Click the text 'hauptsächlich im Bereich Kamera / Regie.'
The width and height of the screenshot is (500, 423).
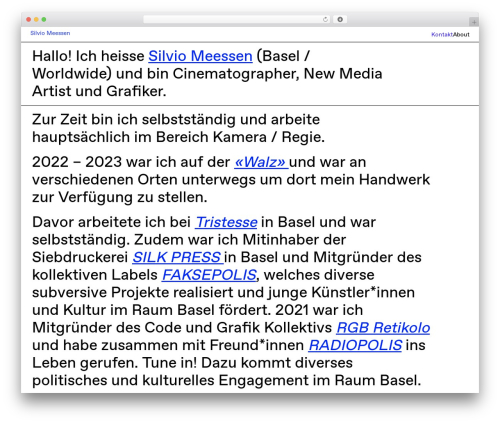(178, 137)
